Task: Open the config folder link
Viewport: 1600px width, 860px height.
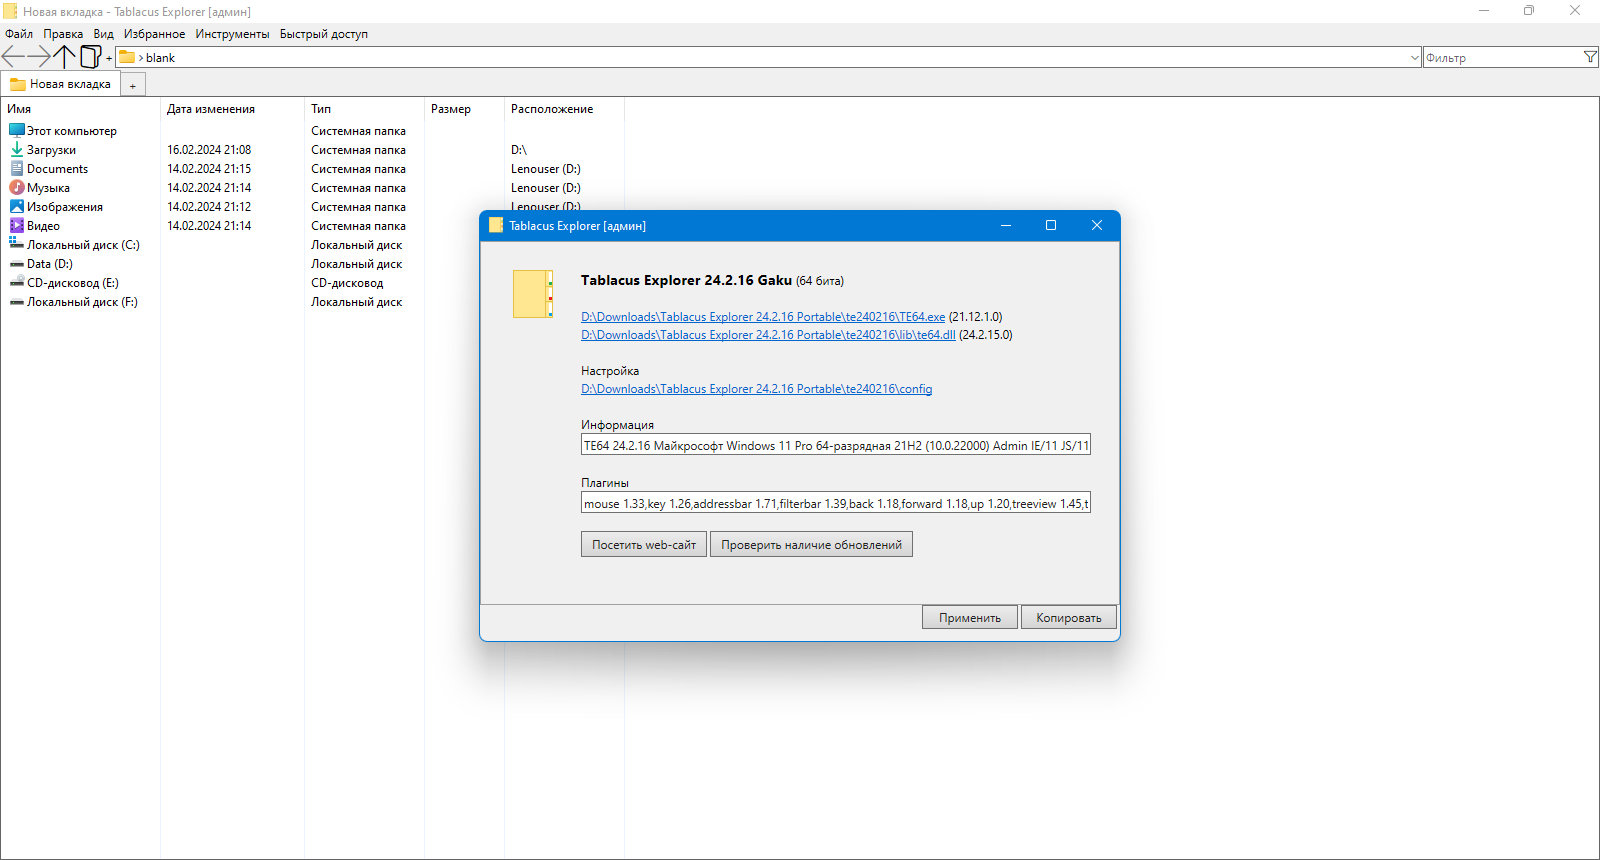Action: [x=756, y=389]
